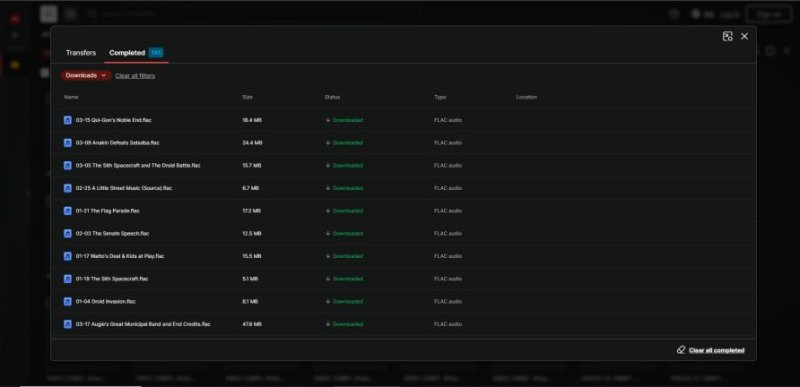Click download arrow icon in Street Music row
The height and width of the screenshot is (387, 800).
coord(328,188)
